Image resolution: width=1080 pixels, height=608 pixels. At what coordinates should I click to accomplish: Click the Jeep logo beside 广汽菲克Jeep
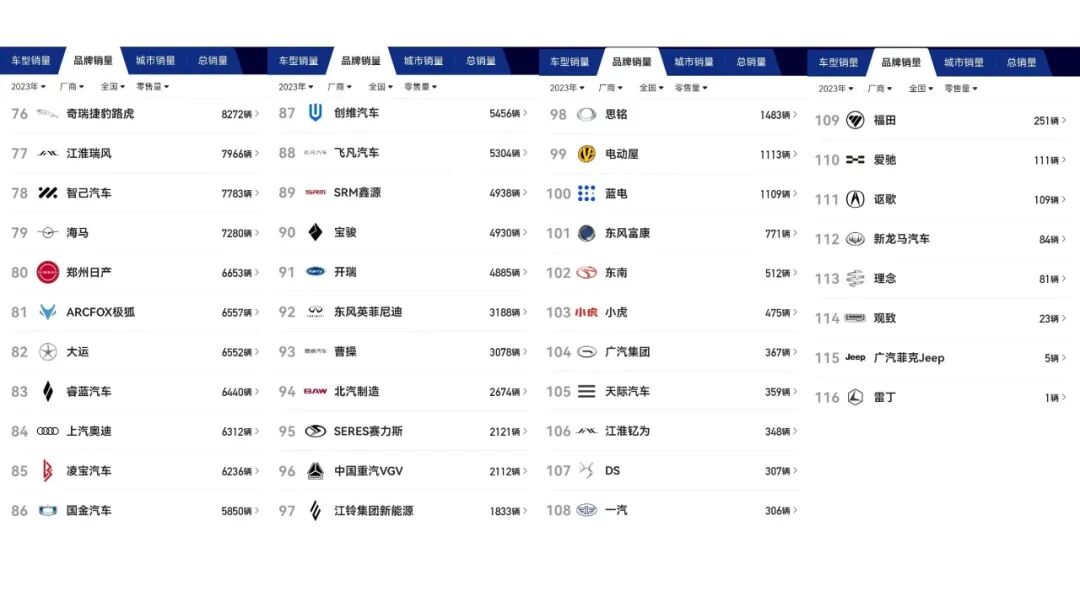855,357
